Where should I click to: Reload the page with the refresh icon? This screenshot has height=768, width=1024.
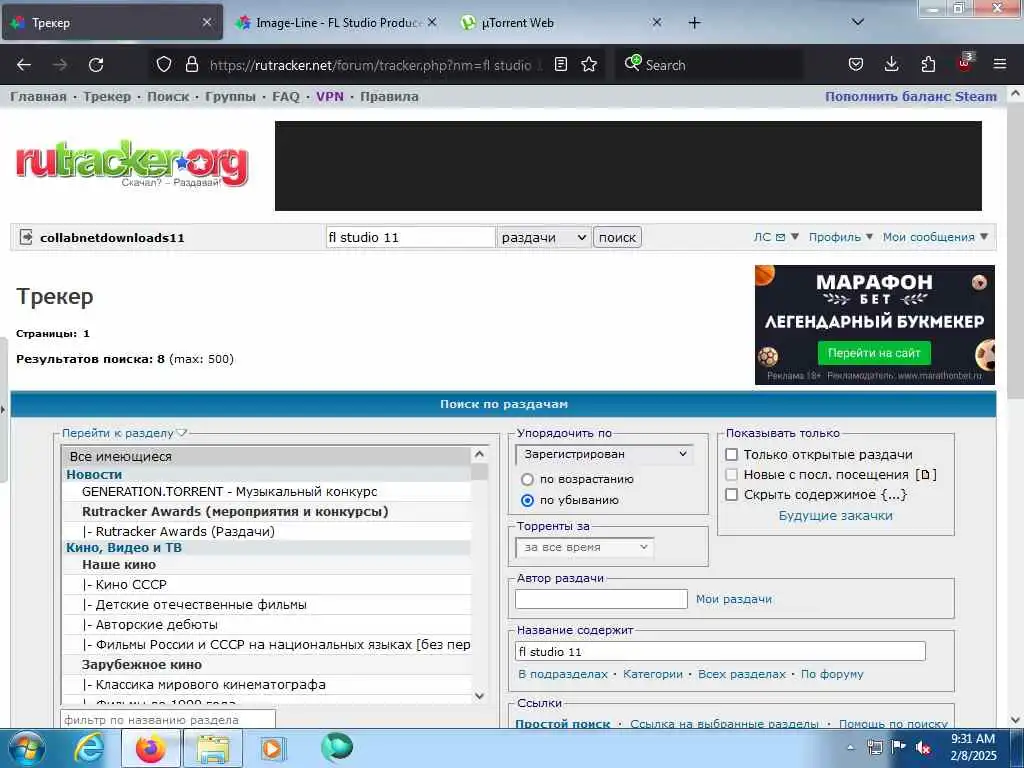click(x=96, y=65)
